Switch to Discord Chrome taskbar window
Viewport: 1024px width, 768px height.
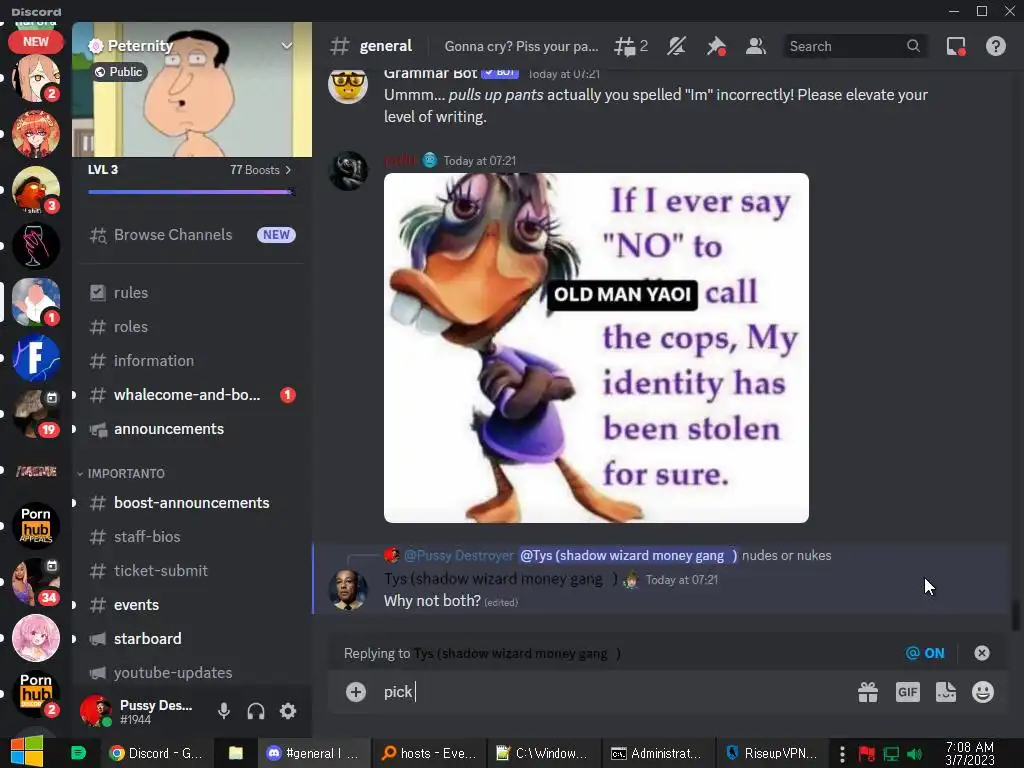click(157, 753)
